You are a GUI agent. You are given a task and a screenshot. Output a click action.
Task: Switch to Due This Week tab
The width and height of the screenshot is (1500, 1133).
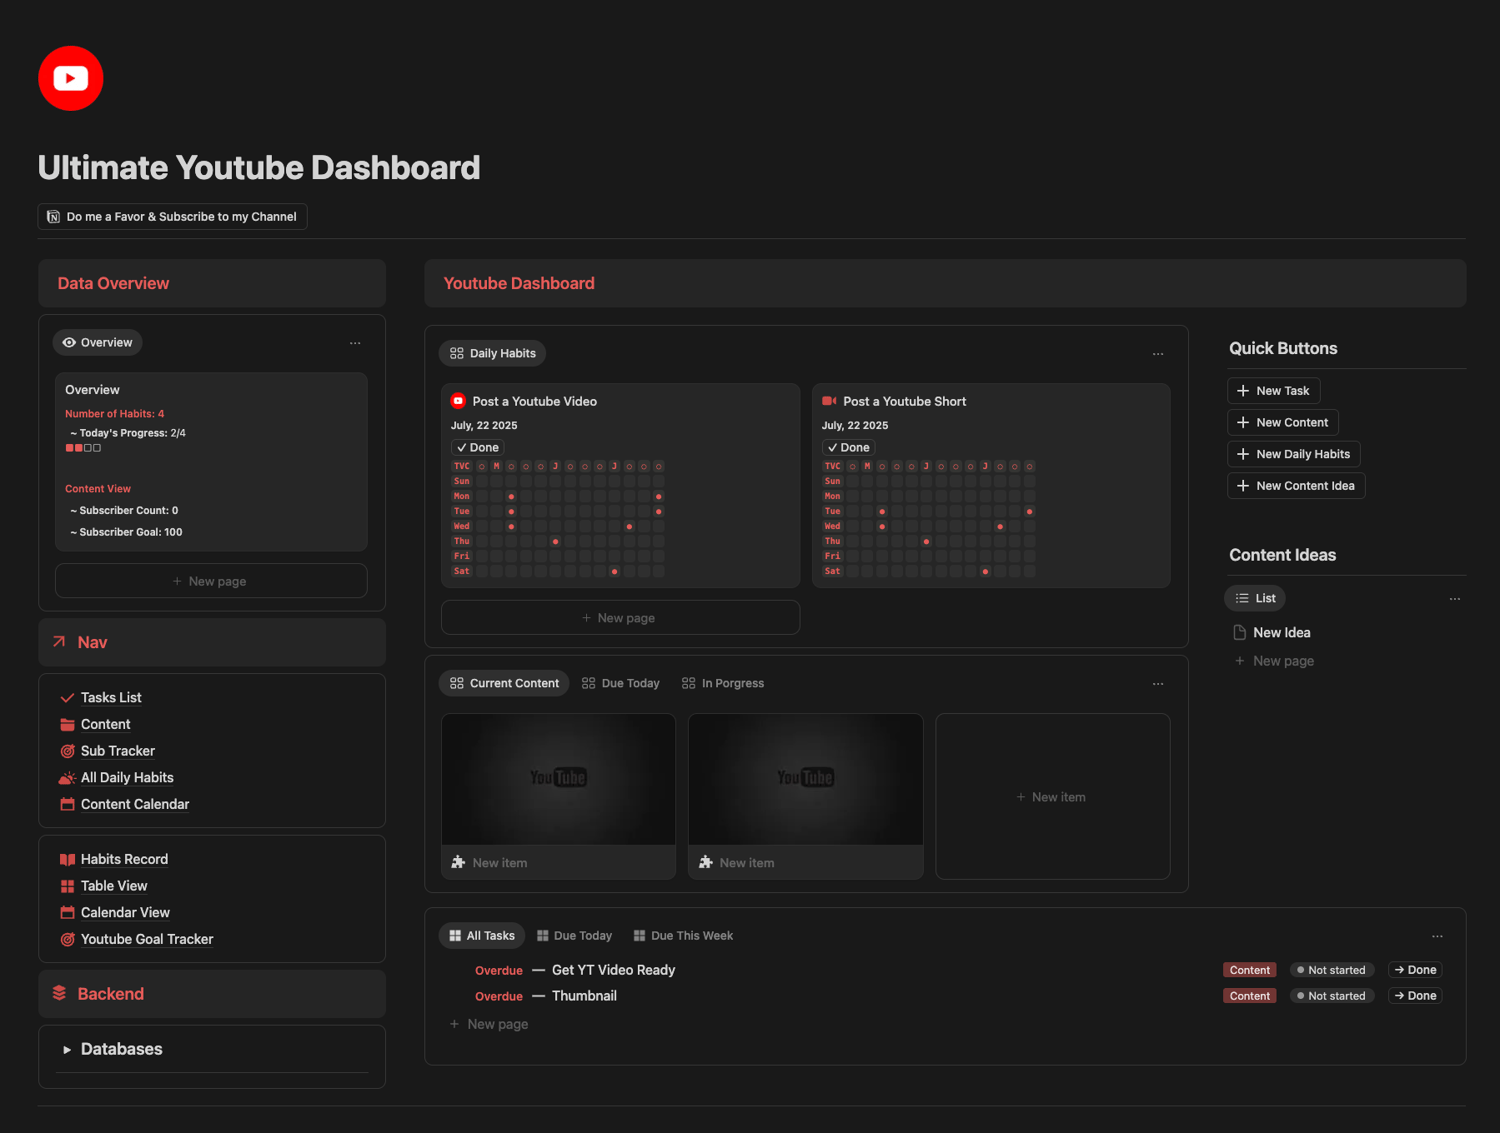pos(683,936)
